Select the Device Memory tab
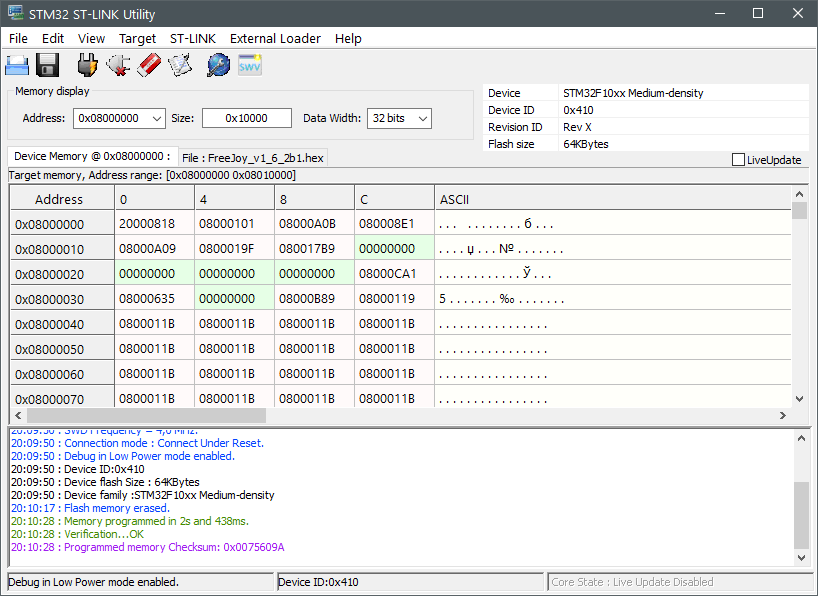The image size is (818, 596). click(x=91, y=157)
